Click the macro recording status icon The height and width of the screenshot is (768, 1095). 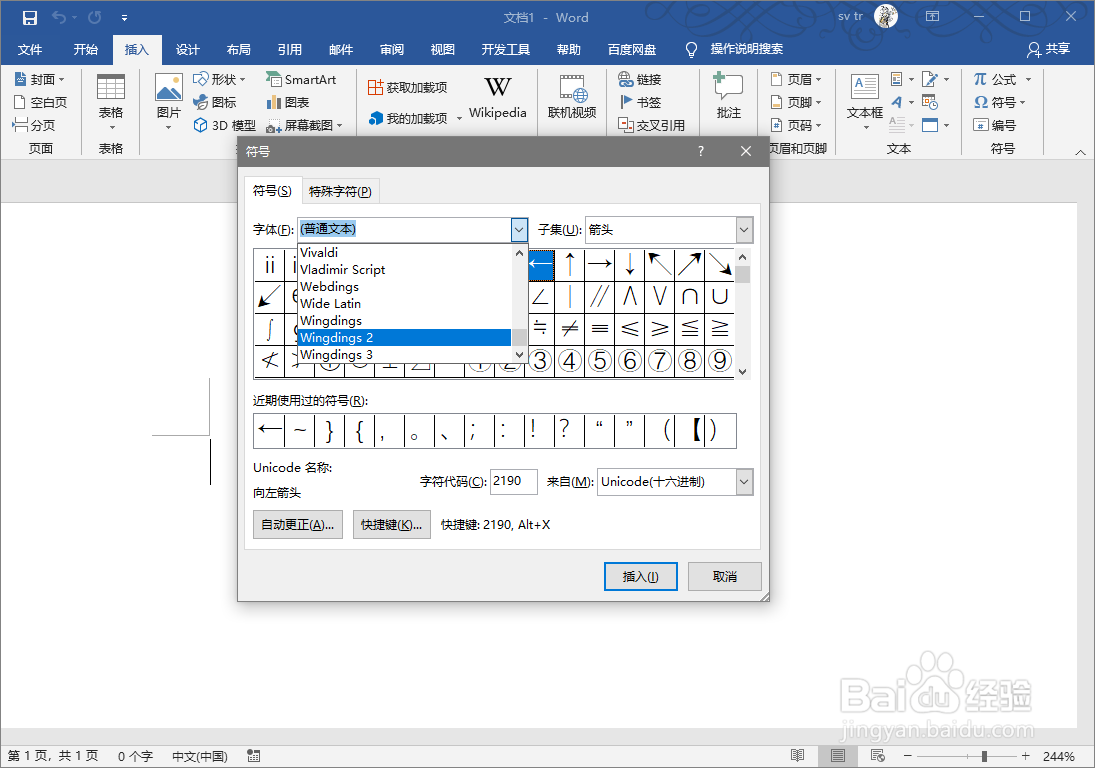(x=253, y=756)
